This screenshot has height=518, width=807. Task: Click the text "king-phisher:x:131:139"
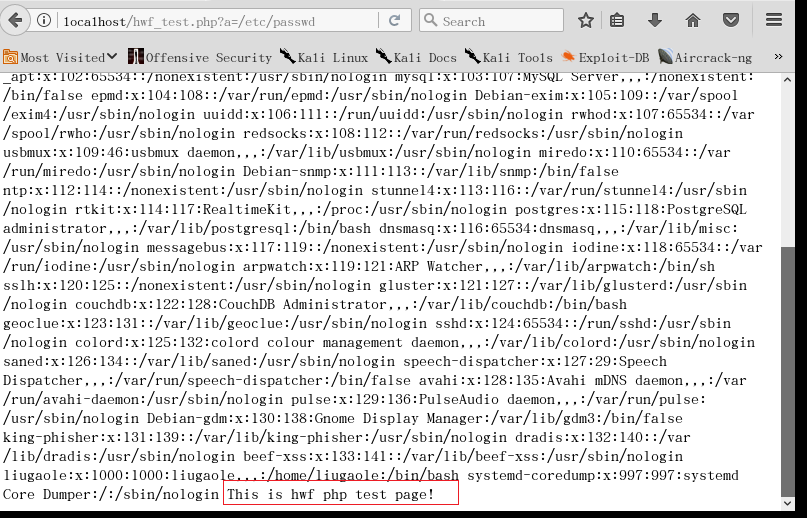(91, 437)
